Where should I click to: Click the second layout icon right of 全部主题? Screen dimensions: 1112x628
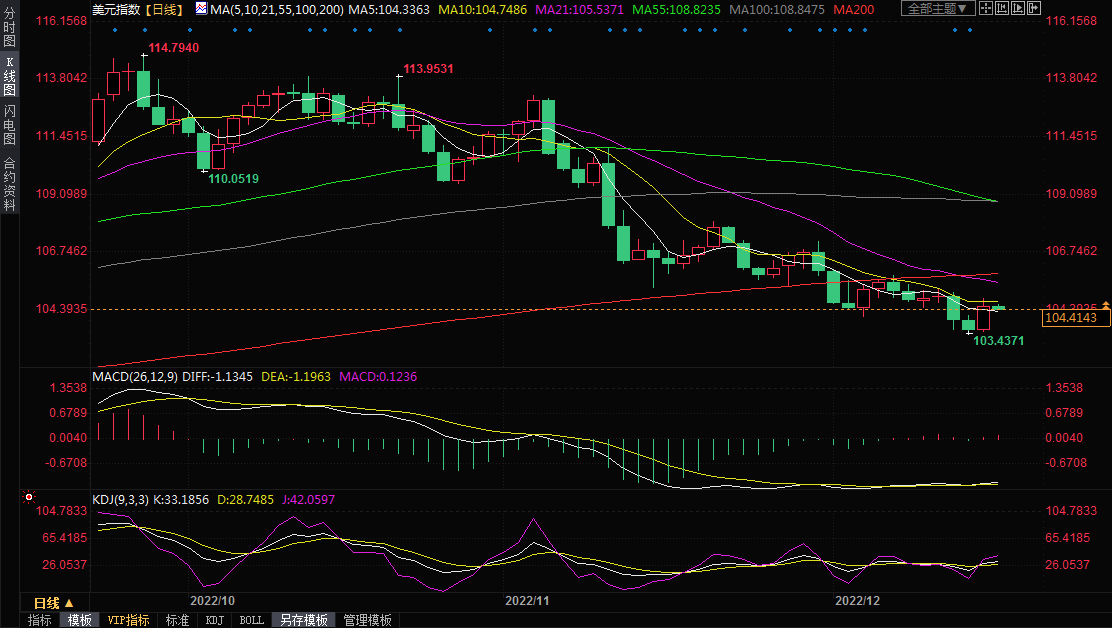pos(1002,9)
